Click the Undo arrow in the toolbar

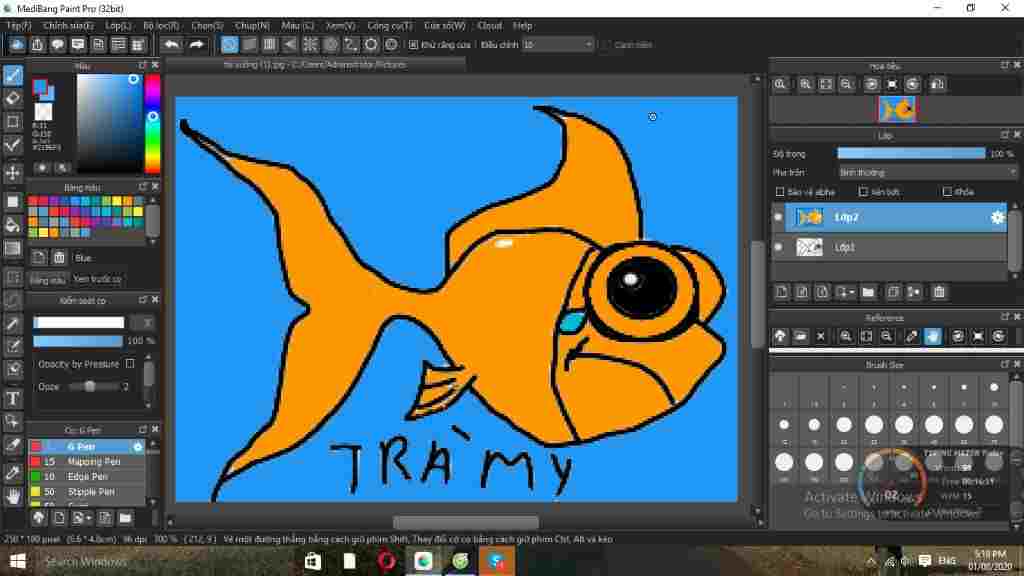click(172, 45)
